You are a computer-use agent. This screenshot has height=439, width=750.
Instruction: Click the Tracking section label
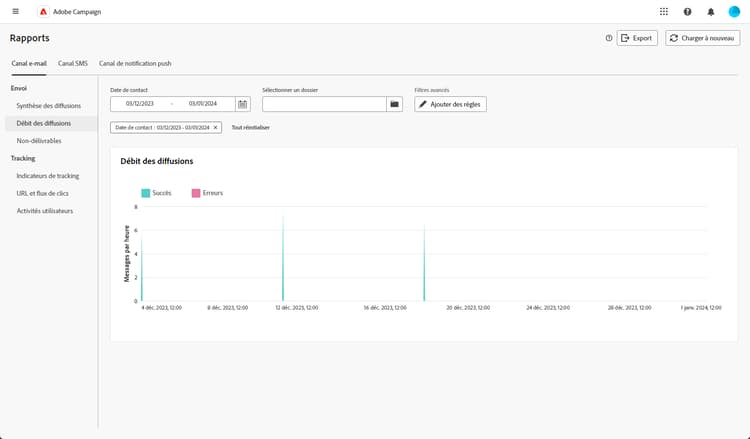(x=23, y=158)
